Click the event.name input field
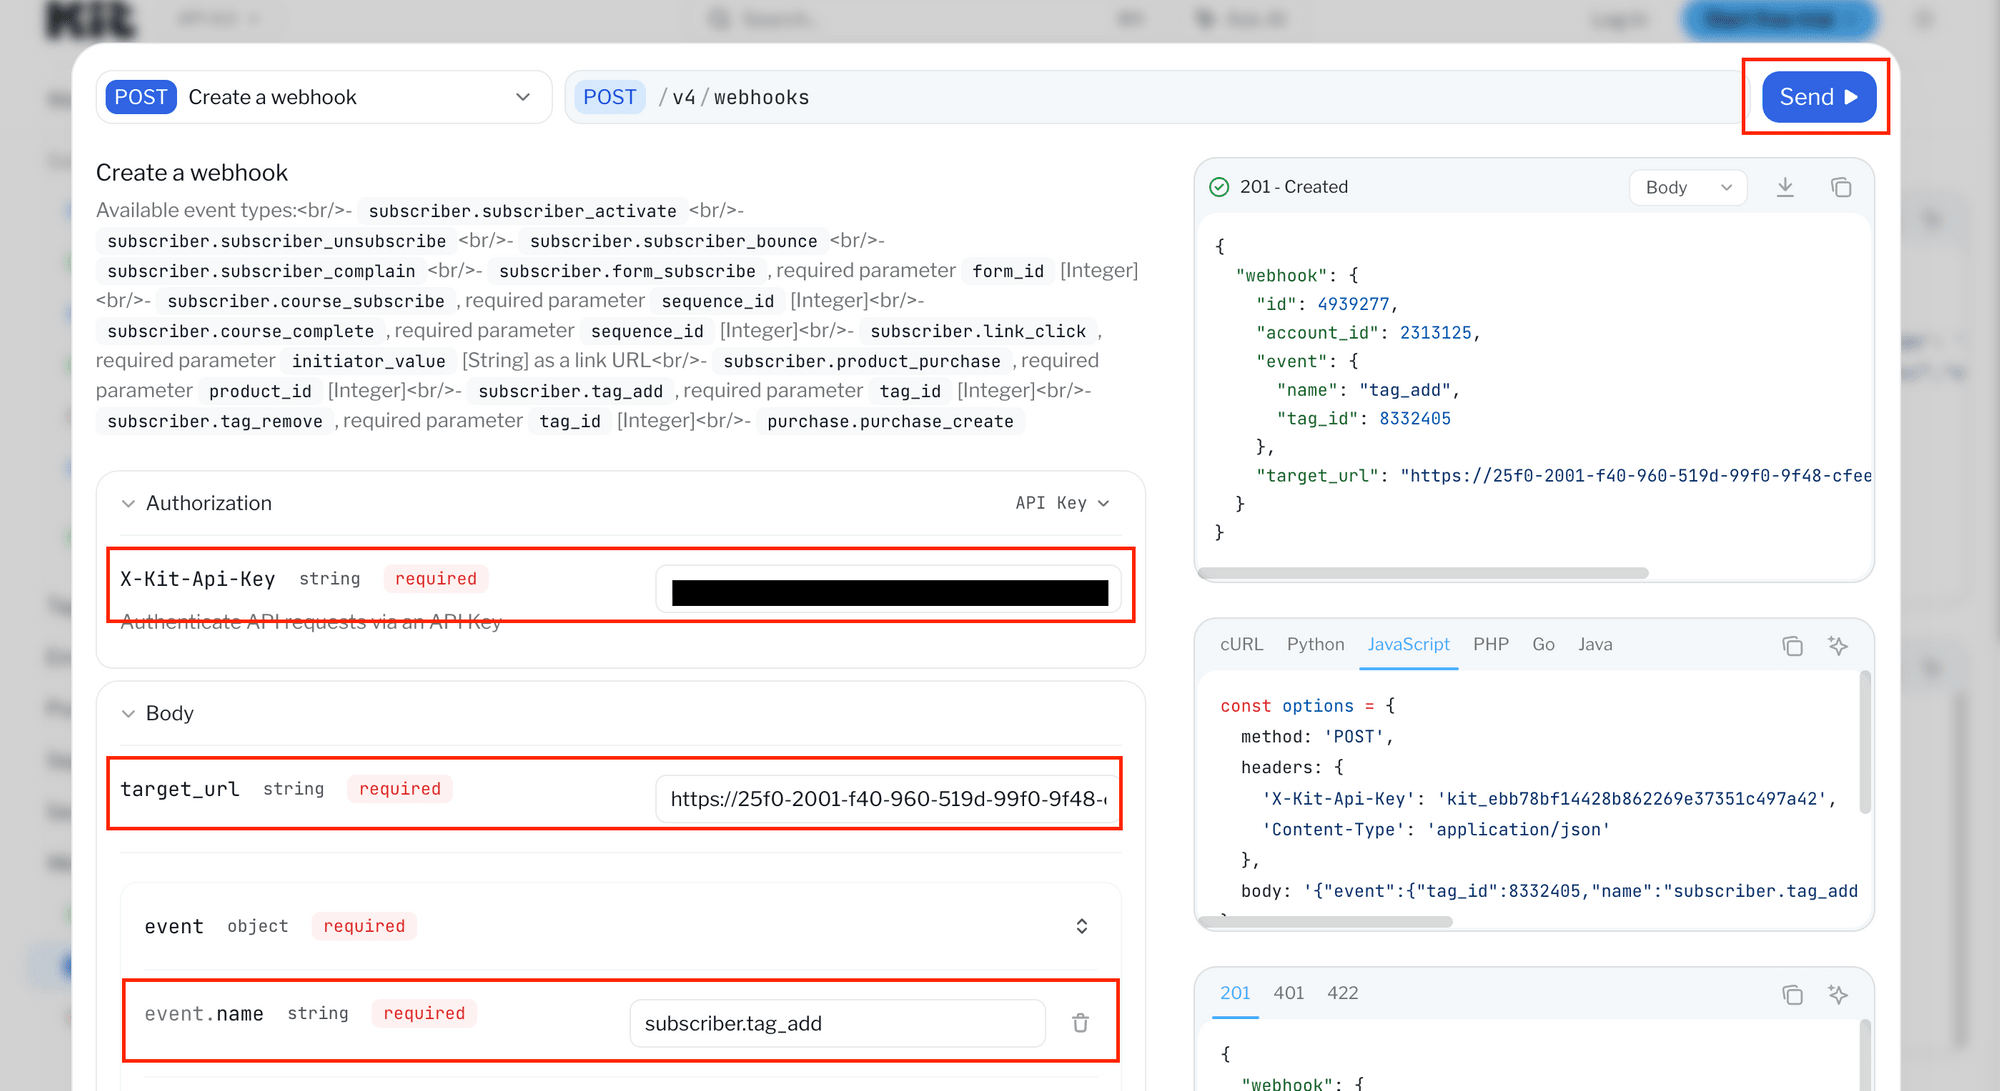Viewport: 2000px width, 1091px height. [837, 1023]
